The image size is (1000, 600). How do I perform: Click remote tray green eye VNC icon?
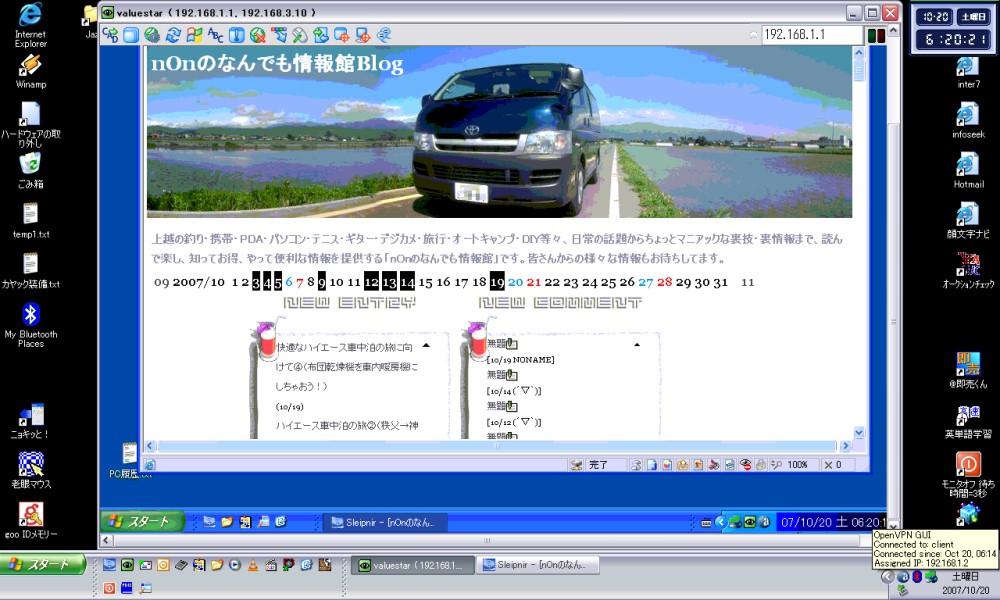click(x=750, y=522)
